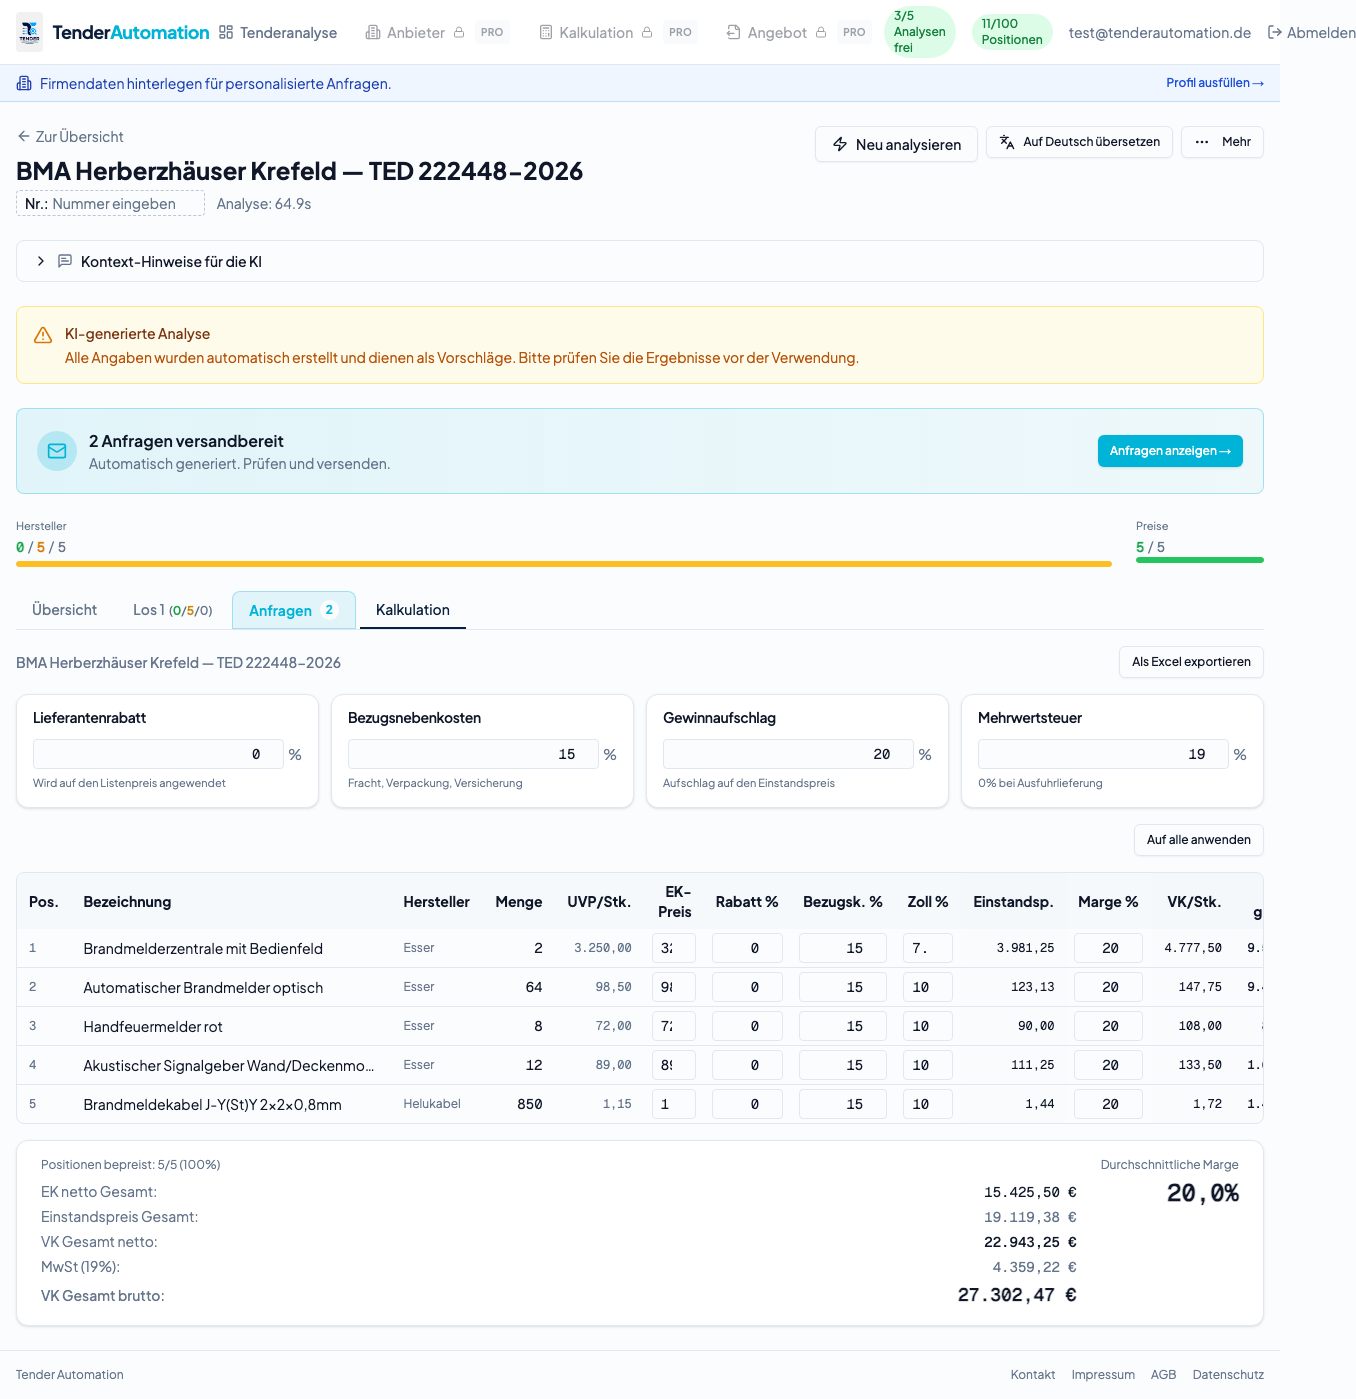Open the Mehr options menu
Screen dimensions: 1356x1399
point(1222,142)
